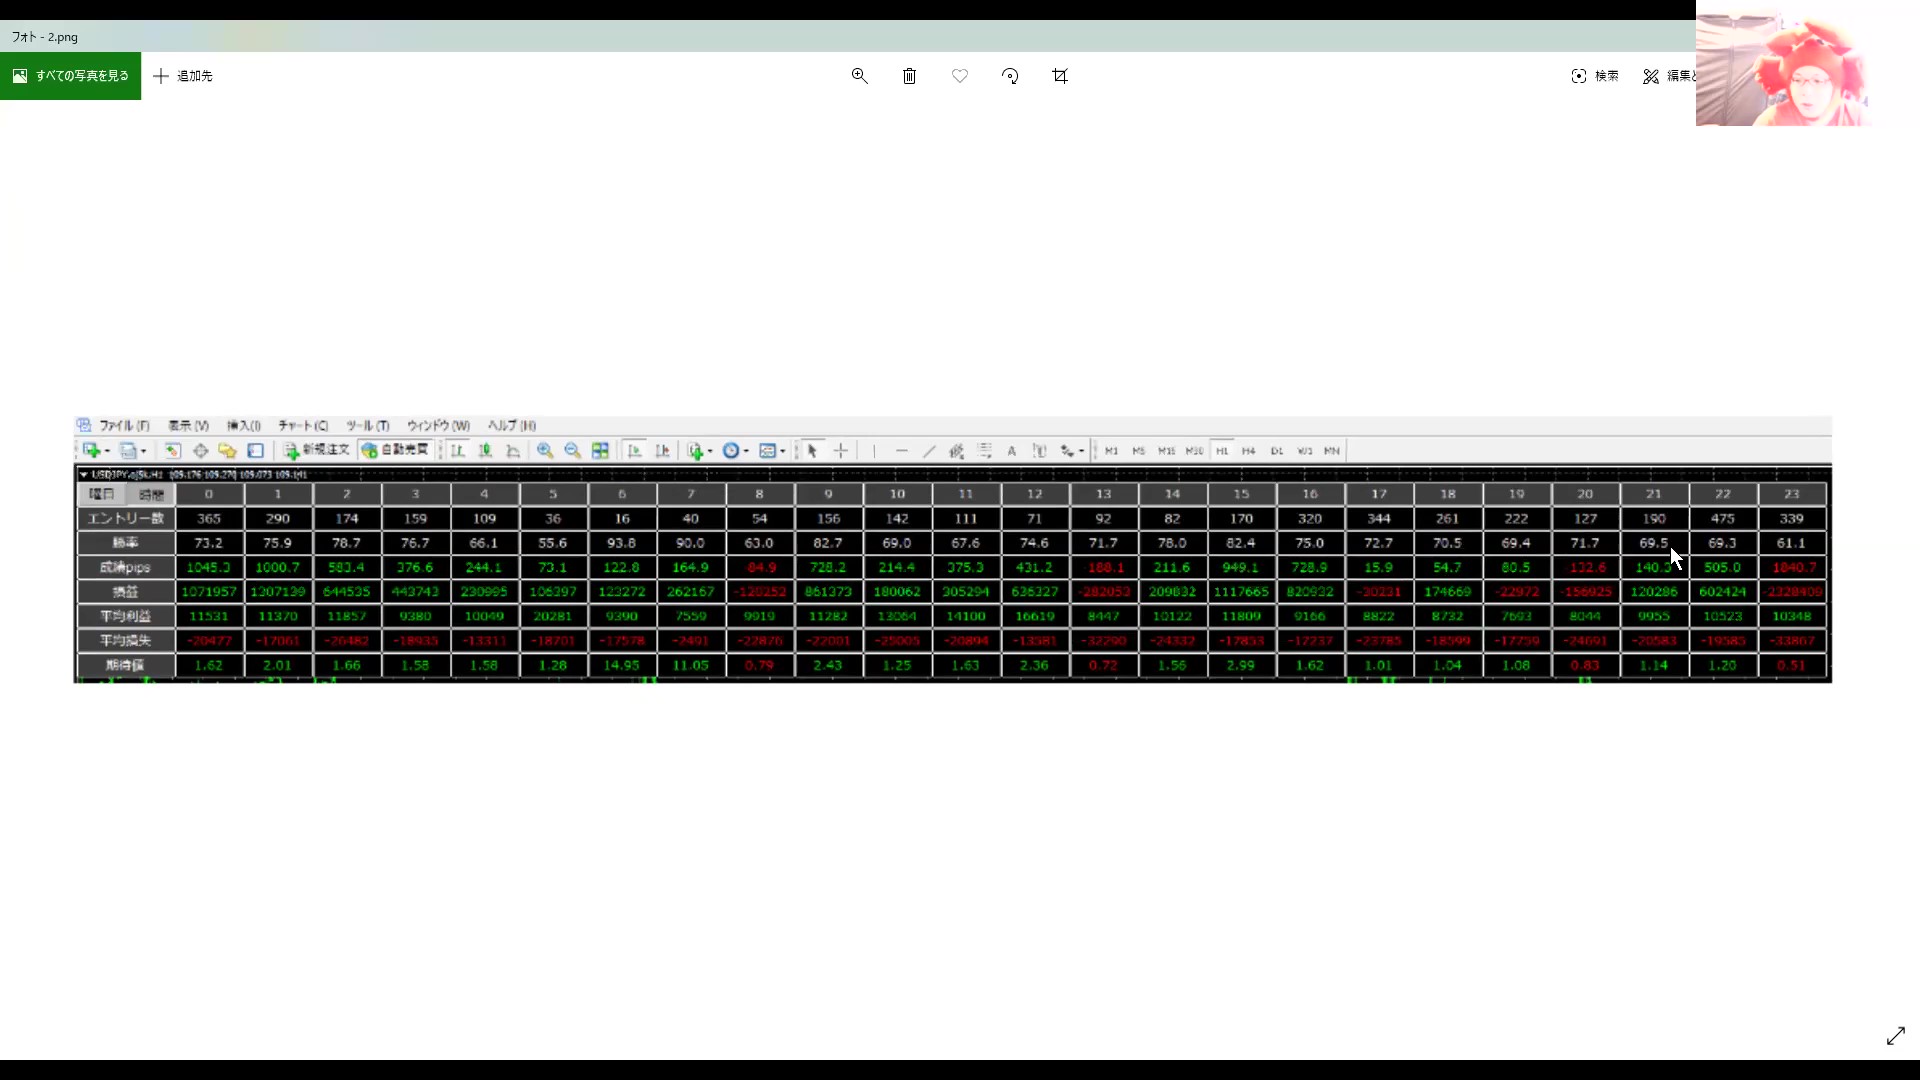
Task: Enter fullscreen using diagonal arrows icon
Action: pos(1895,1036)
